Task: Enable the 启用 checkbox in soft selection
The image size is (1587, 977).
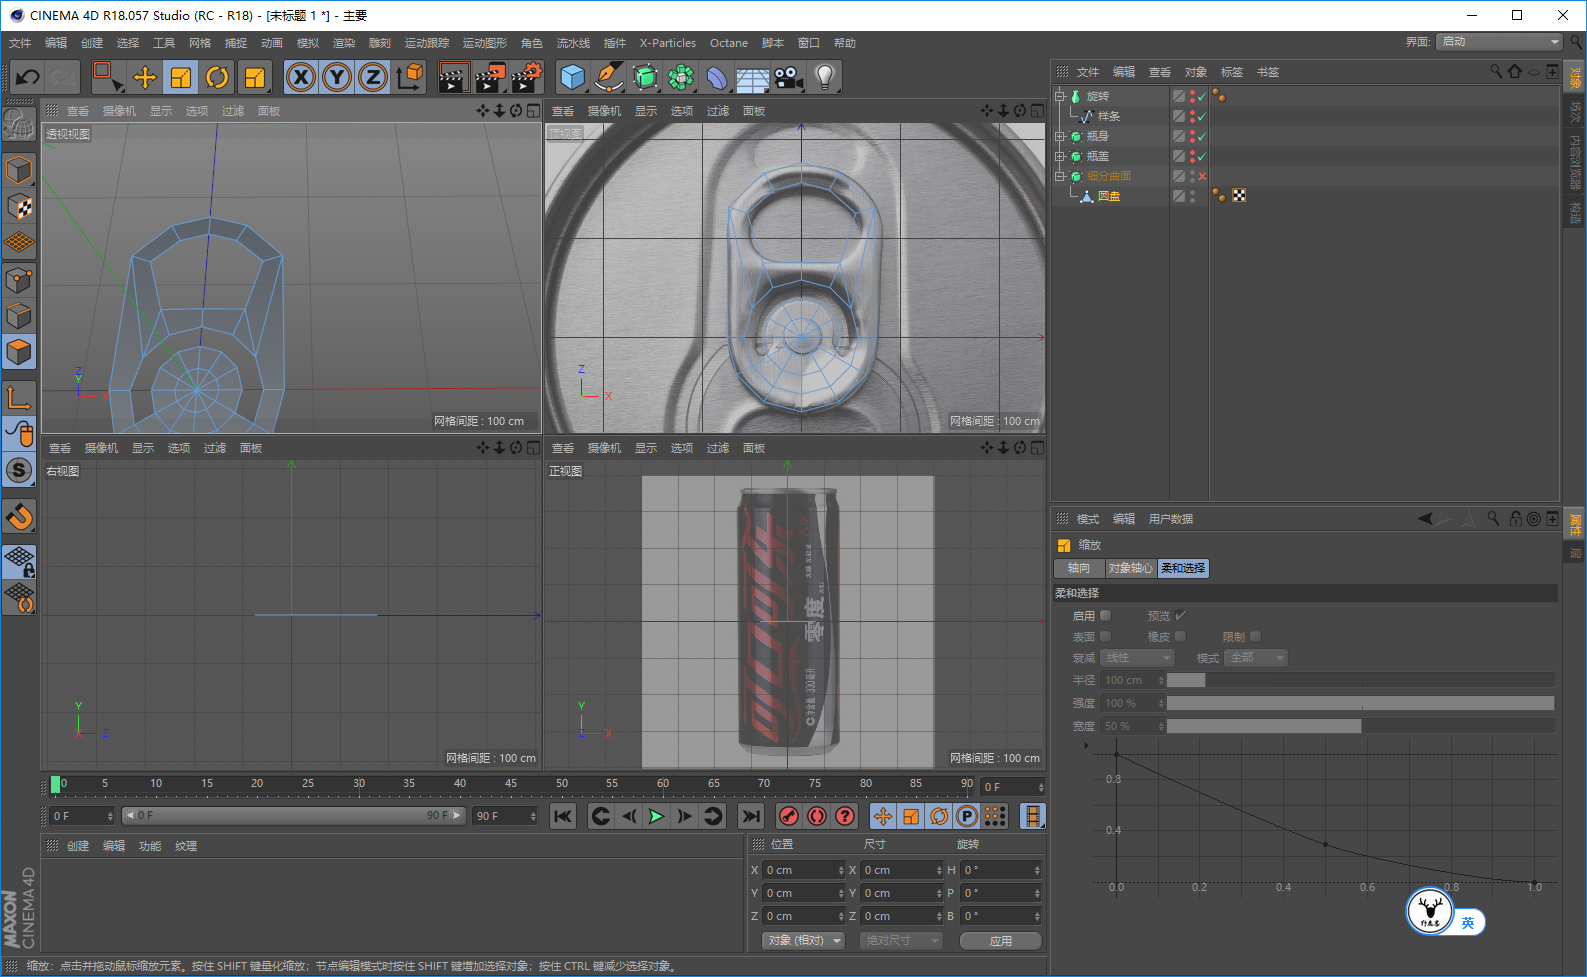Action: click(x=1106, y=616)
